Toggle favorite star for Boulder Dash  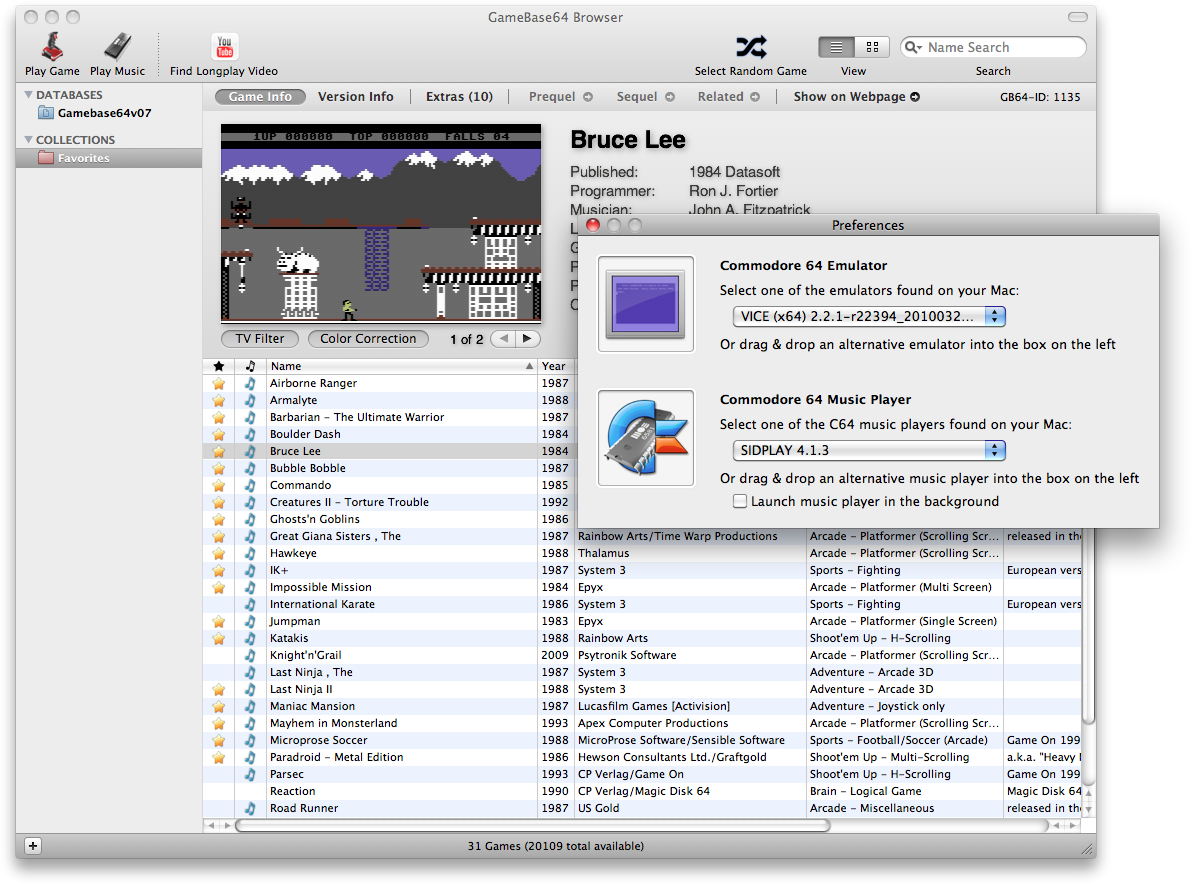pyautogui.click(x=219, y=435)
